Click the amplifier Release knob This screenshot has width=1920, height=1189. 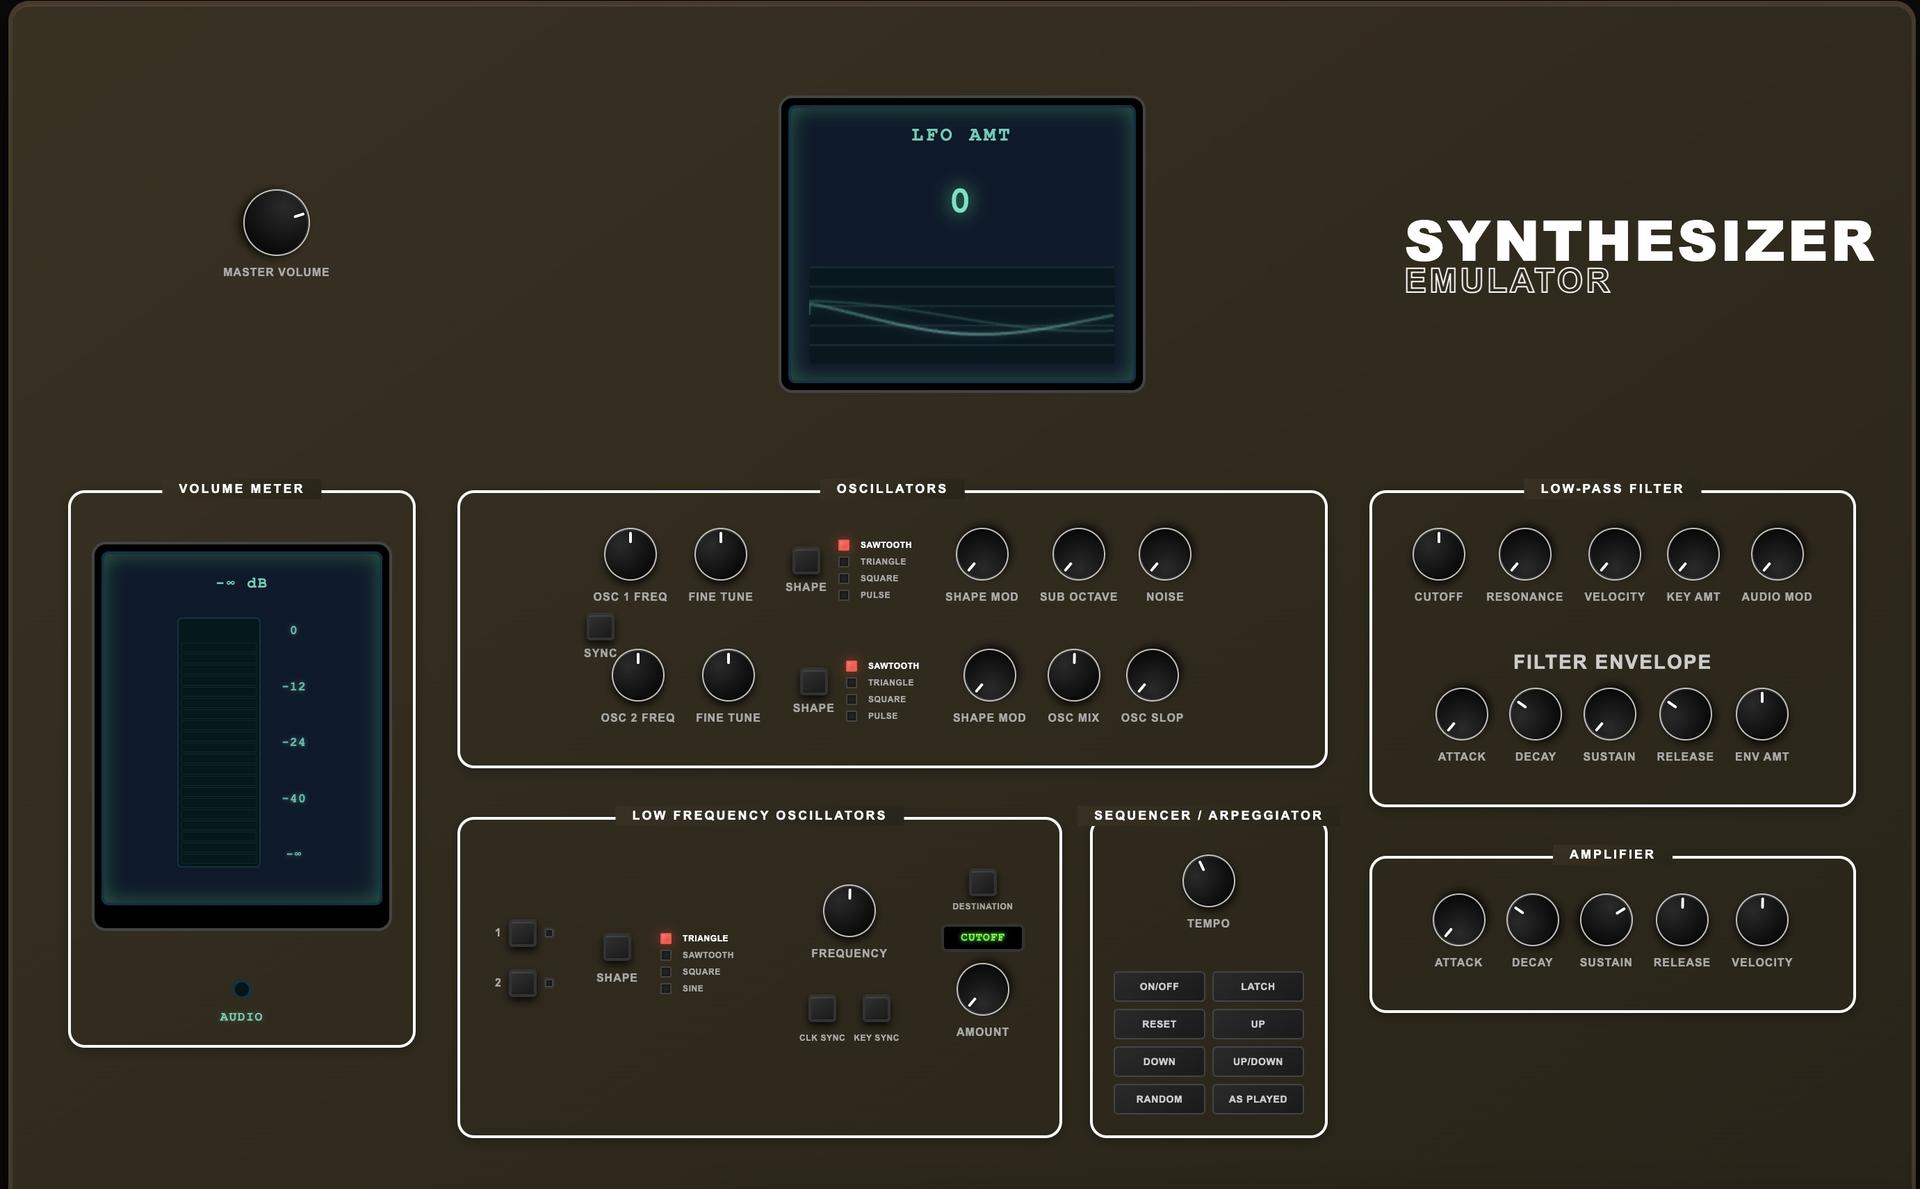[x=1682, y=920]
